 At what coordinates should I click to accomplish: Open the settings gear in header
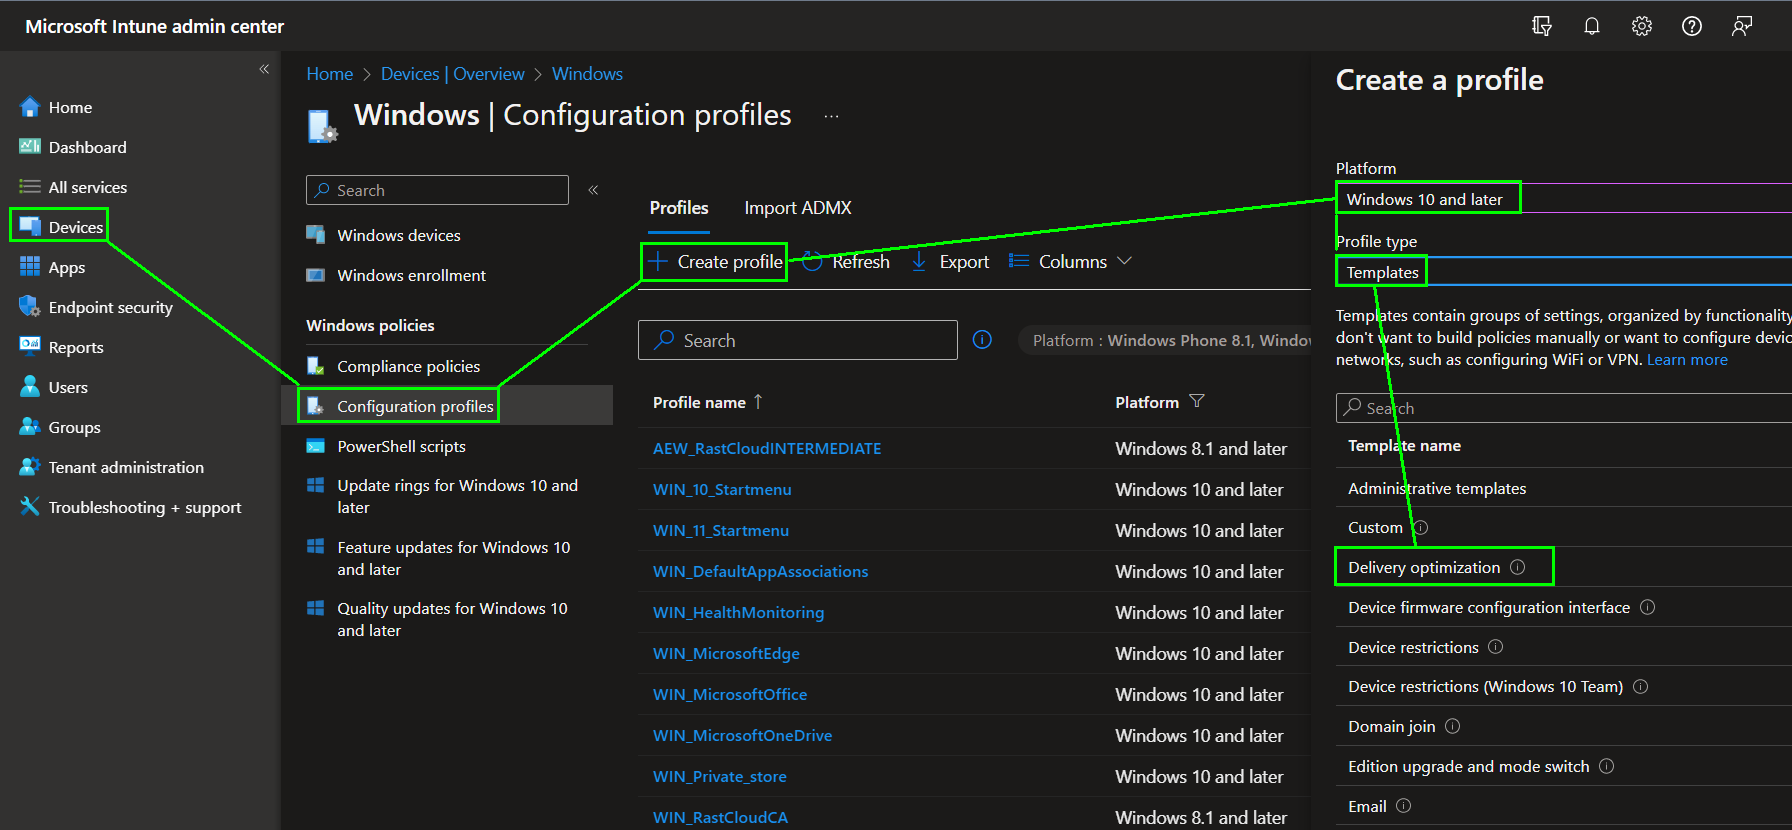tap(1641, 27)
